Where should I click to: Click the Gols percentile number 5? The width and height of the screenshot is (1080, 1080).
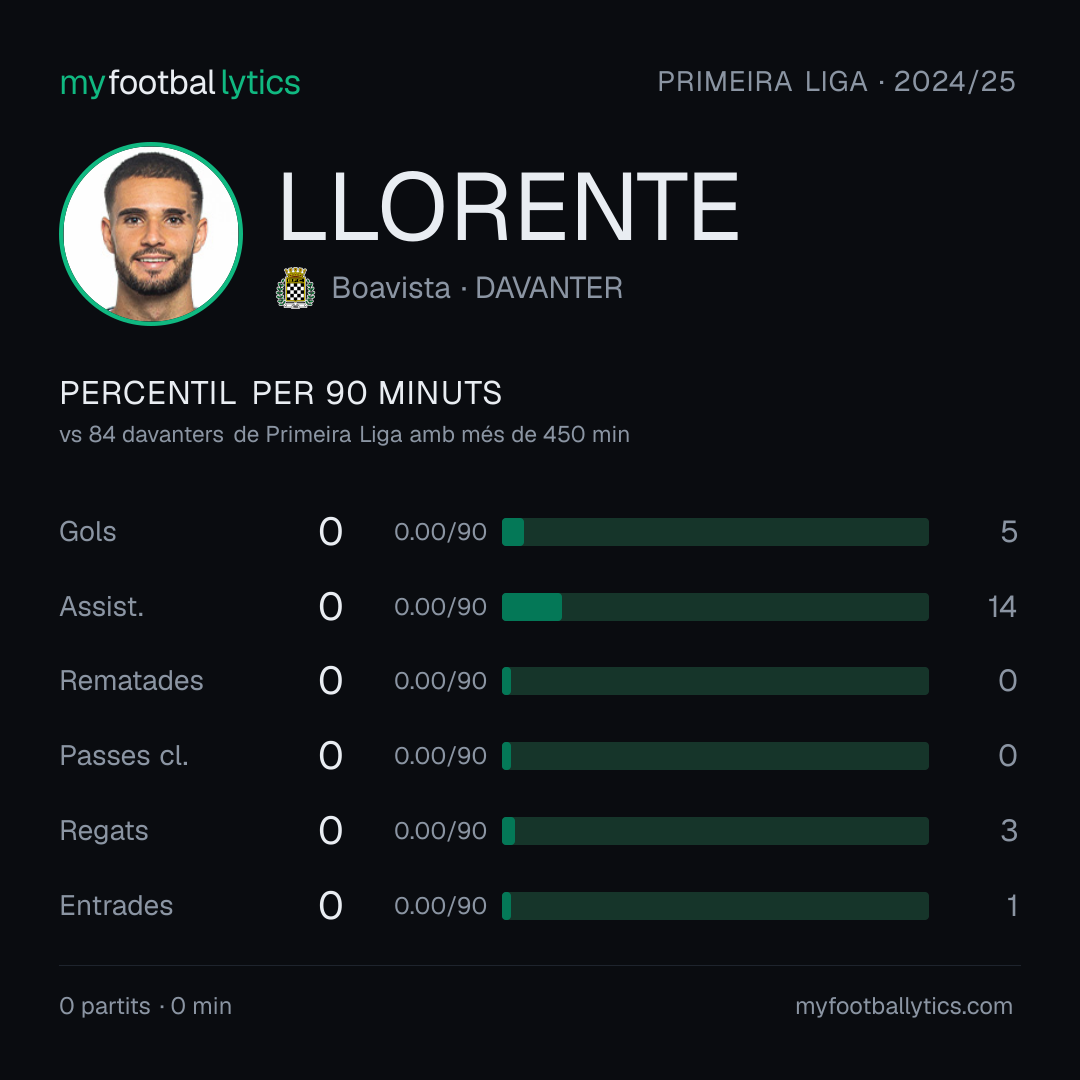tap(1009, 532)
